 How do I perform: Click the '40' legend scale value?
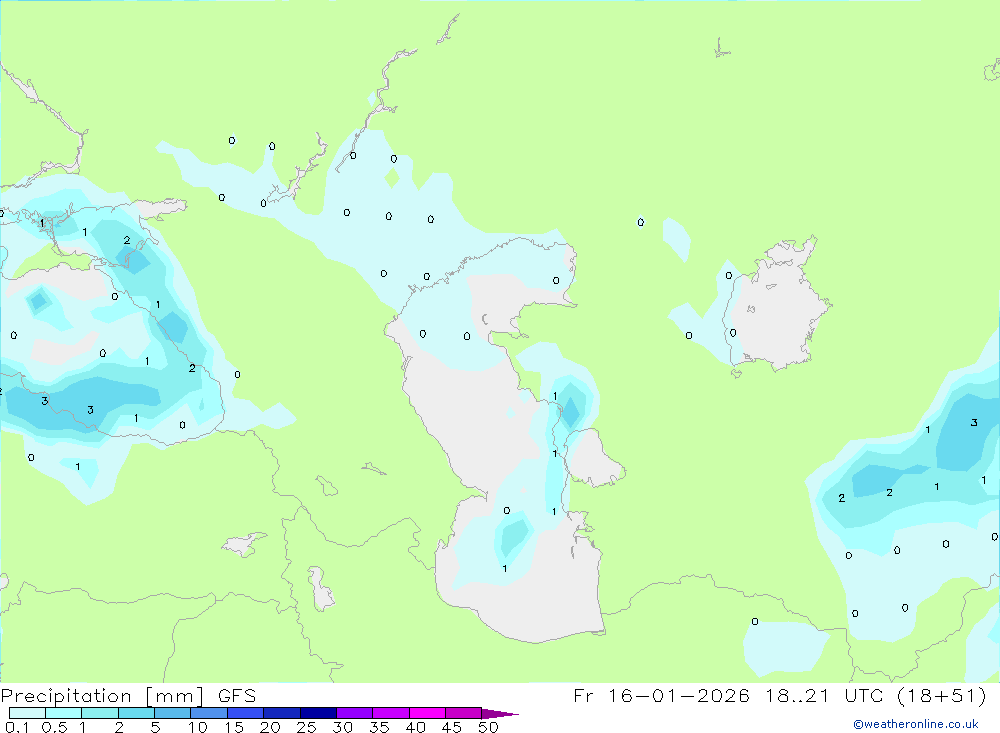coord(416,727)
